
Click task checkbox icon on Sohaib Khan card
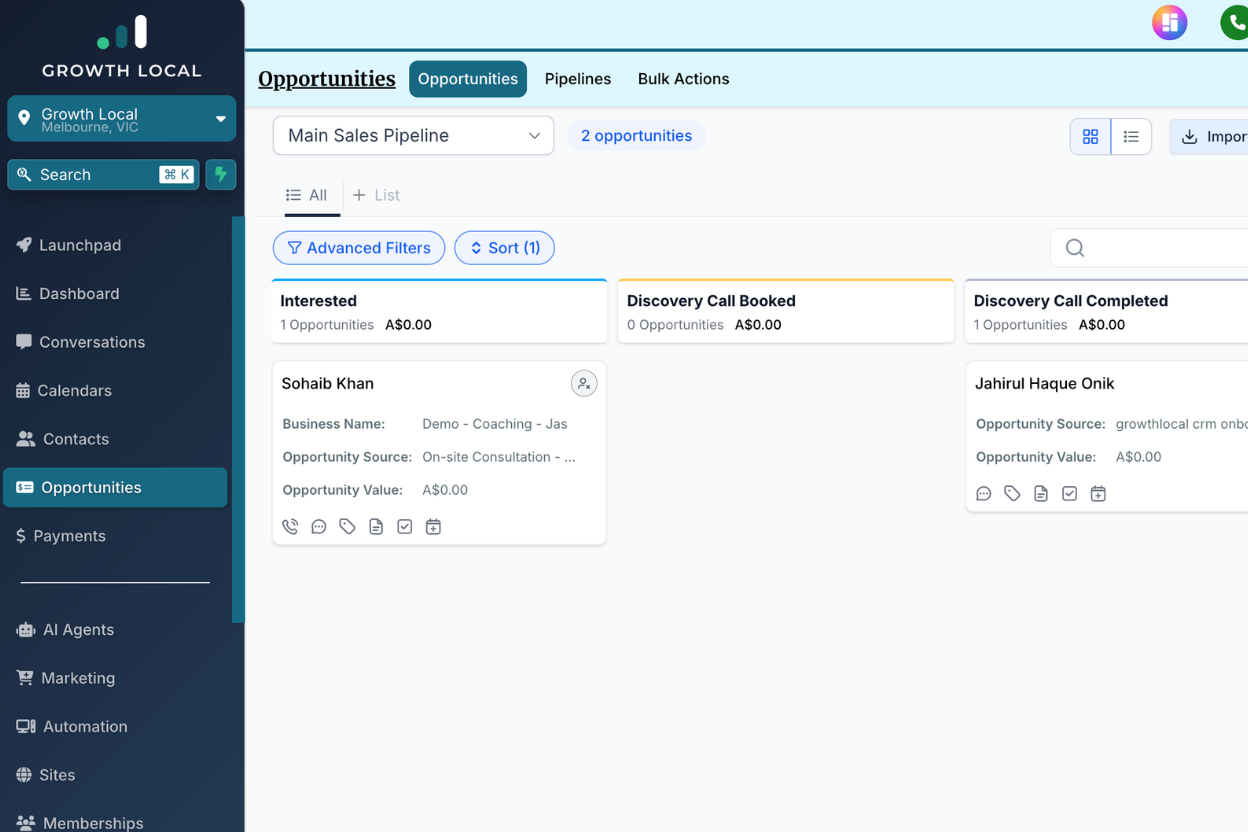[x=405, y=527]
